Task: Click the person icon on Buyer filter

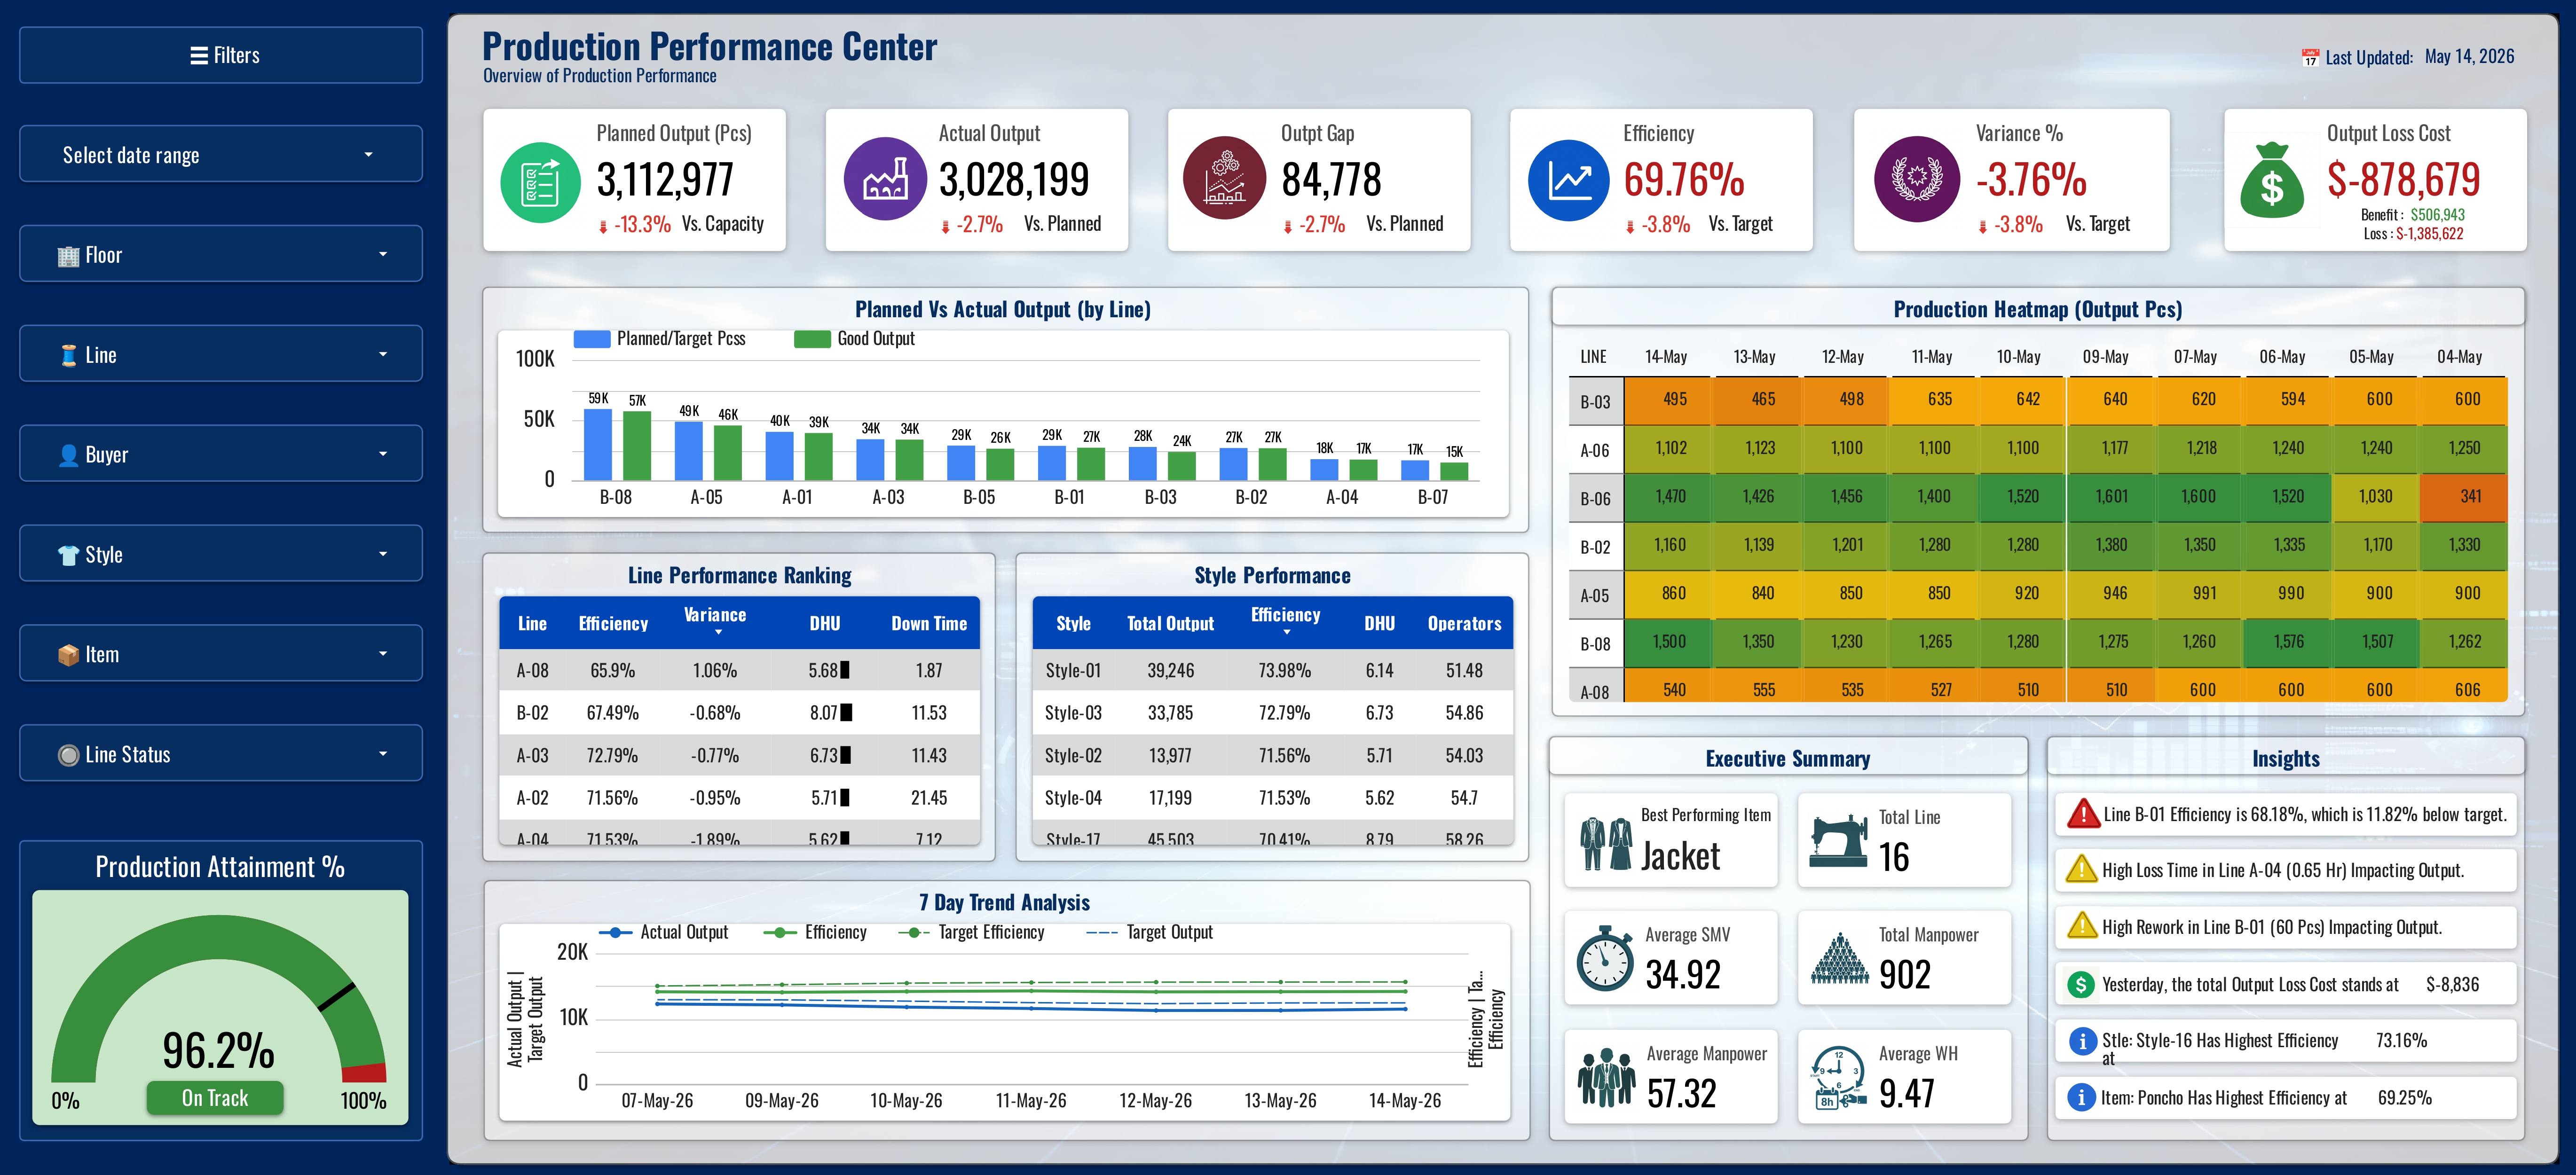Action: coord(68,455)
